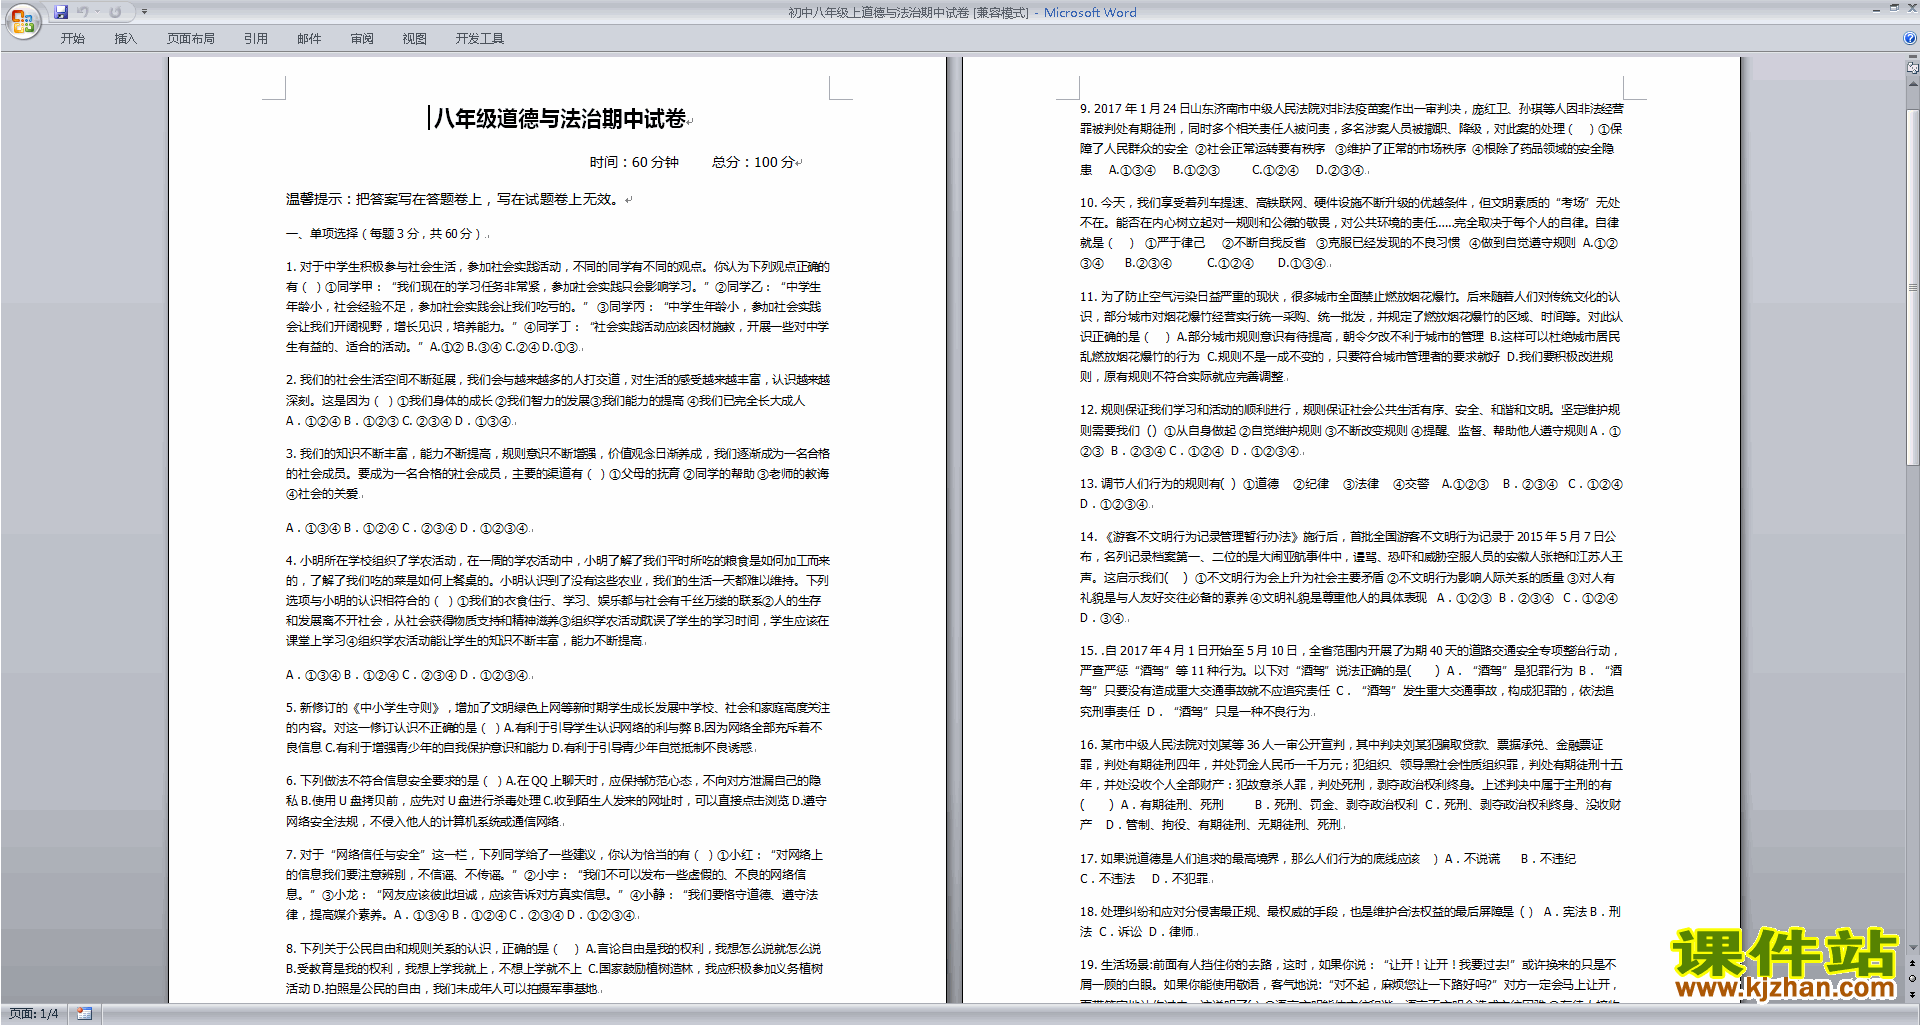Click question 9 text on second page
The width and height of the screenshot is (1920, 1025).
click(1351, 139)
